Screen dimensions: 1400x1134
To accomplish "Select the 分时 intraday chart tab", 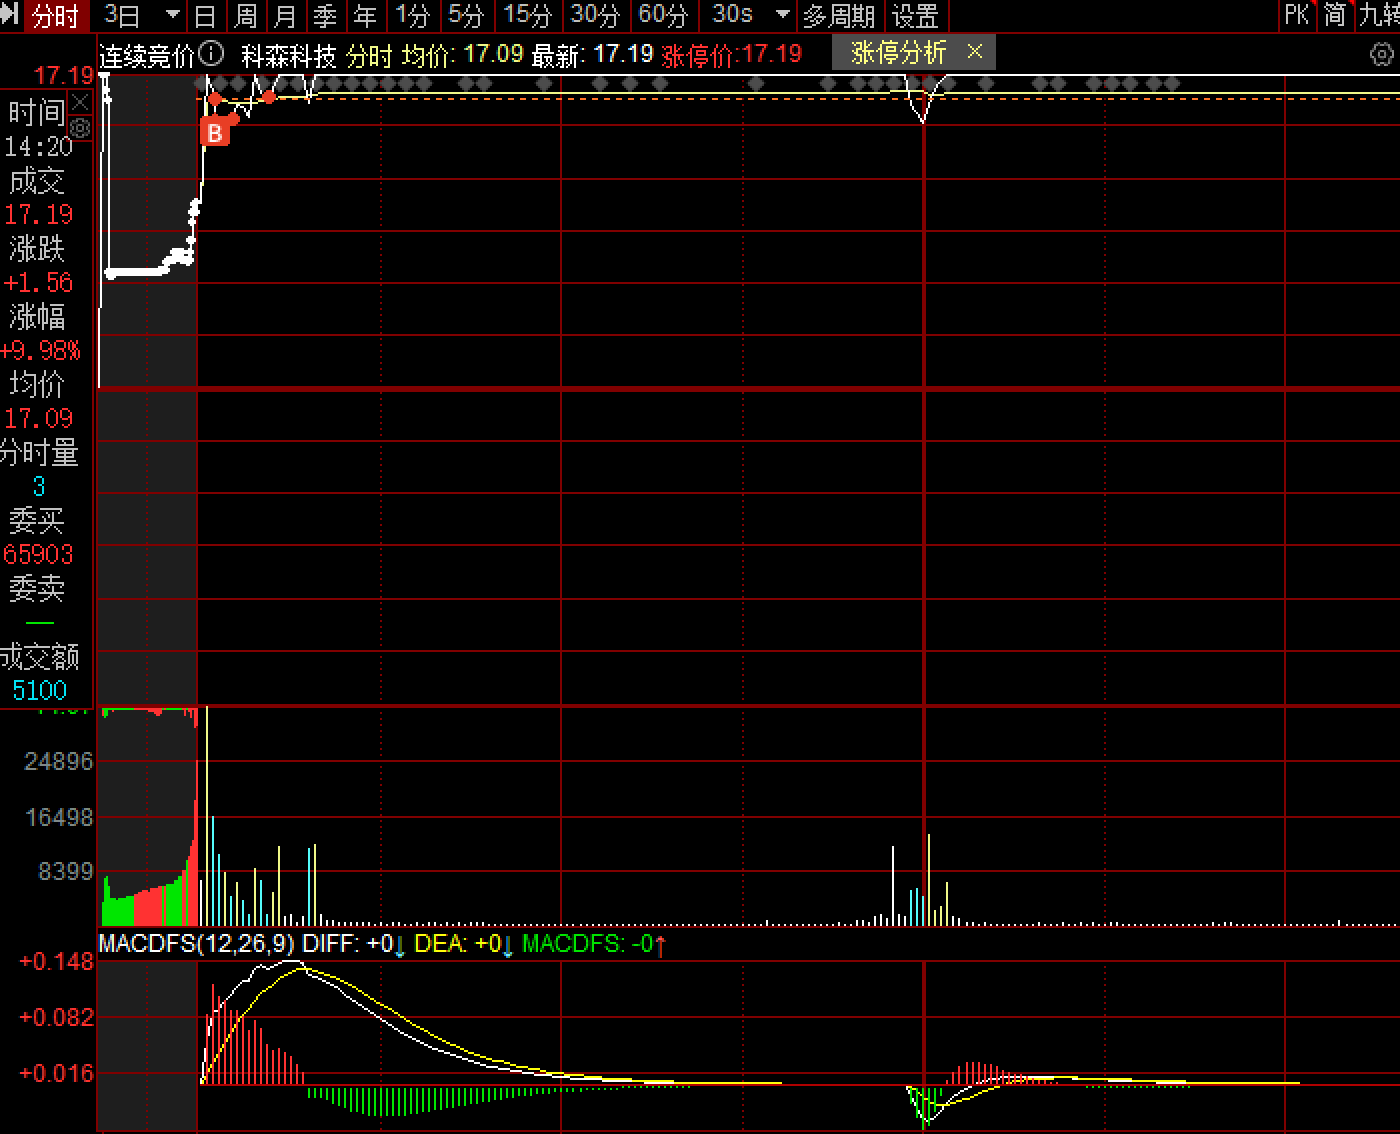I will [x=56, y=16].
